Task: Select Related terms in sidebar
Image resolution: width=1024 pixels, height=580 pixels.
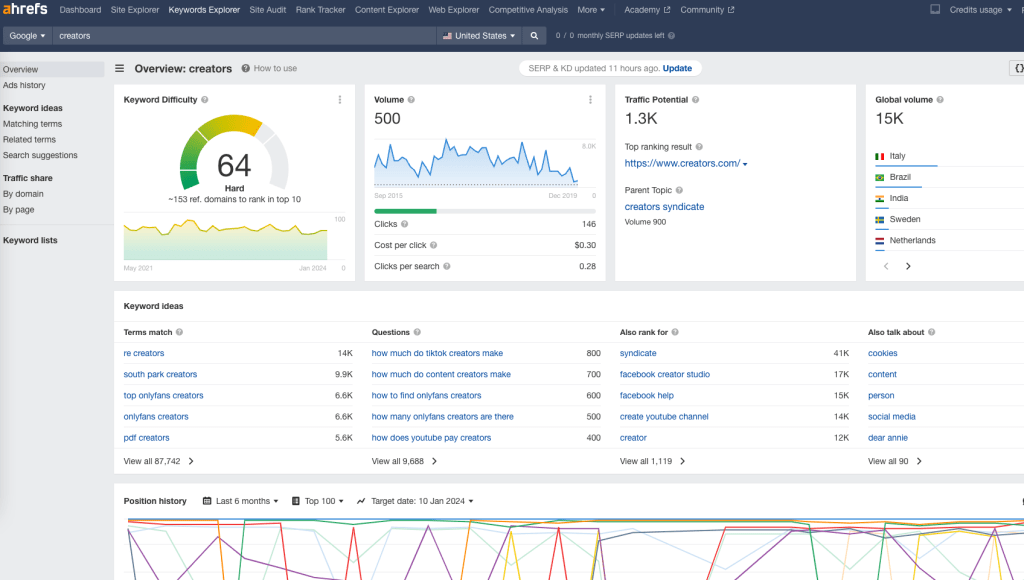Action: (29, 139)
